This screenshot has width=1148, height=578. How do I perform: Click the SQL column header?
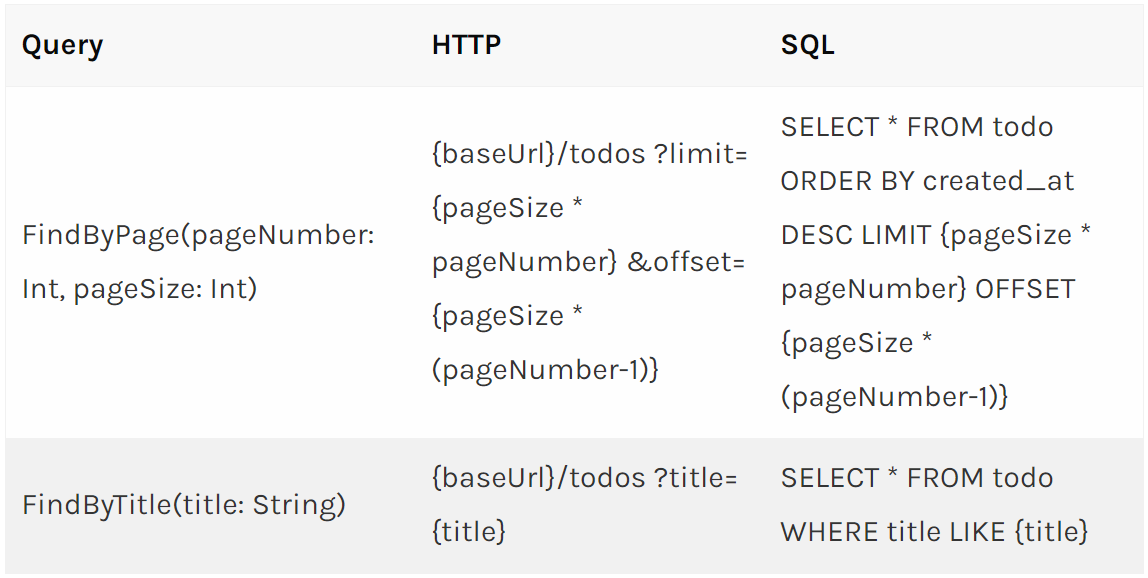click(808, 45)
